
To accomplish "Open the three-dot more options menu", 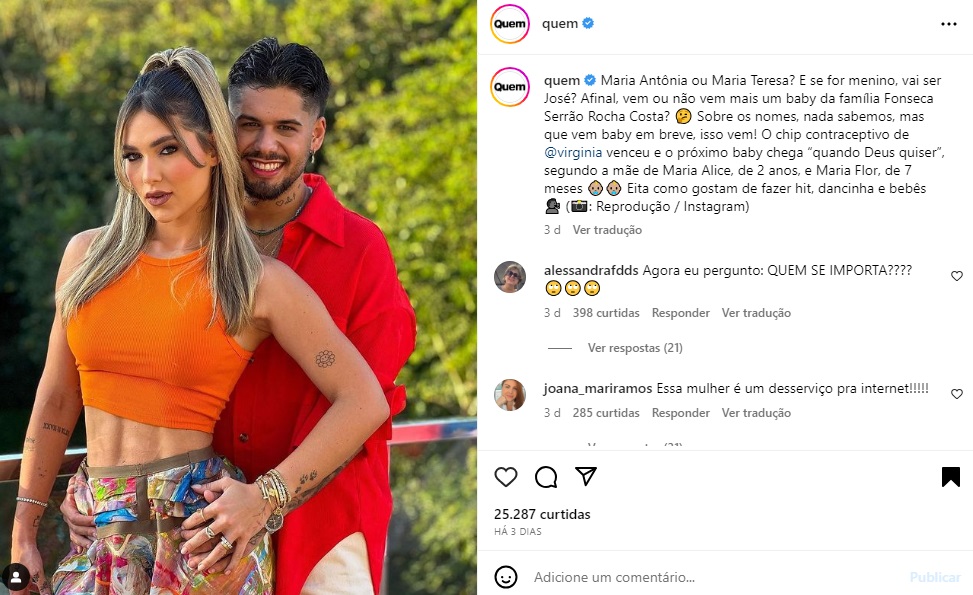I will click(949, 24).
